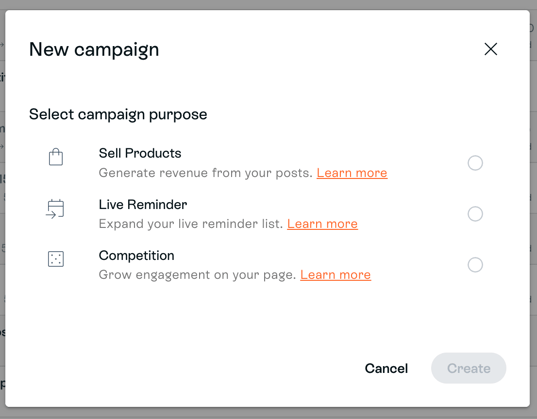Click the calendar arrow icon for Live Reminder

55,209
